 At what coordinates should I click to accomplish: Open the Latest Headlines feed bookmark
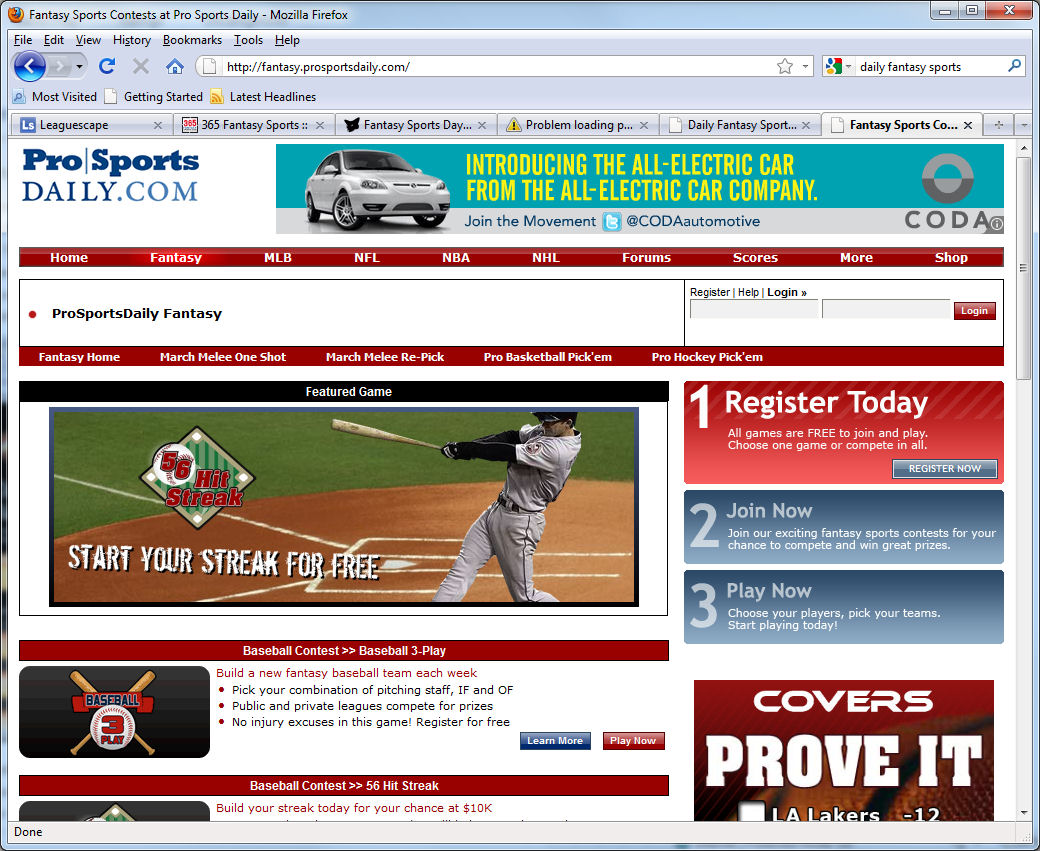pyautogui.click(x=263, y=97)
